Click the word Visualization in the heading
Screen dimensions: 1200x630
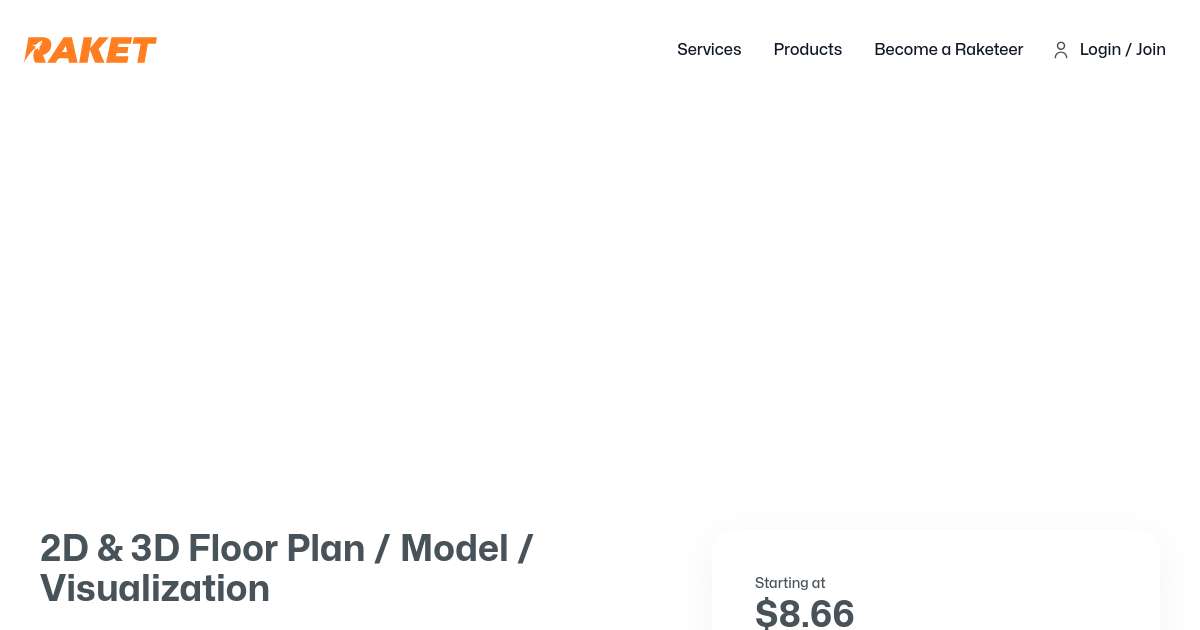(155, 588)
